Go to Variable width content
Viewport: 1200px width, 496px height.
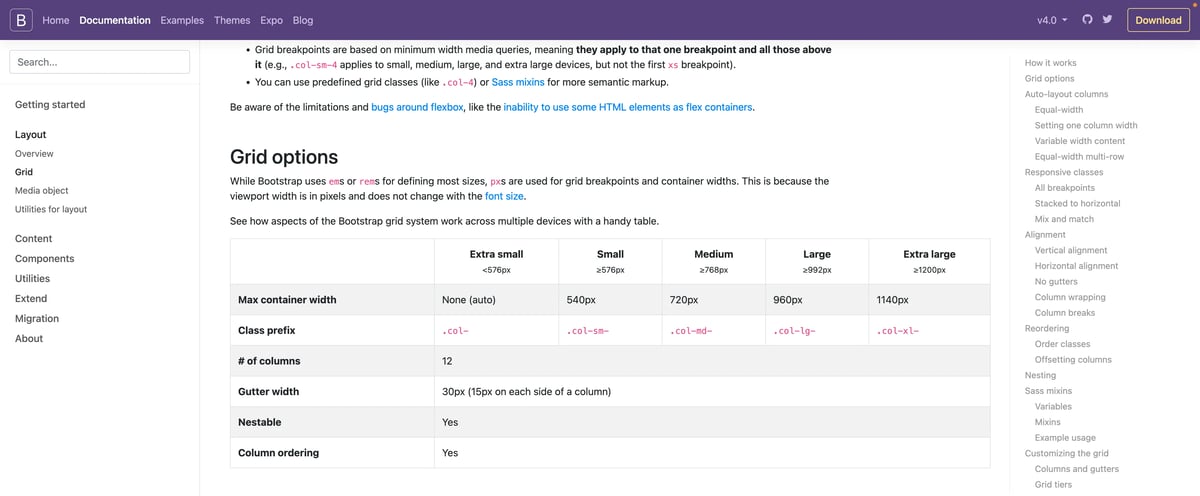coord(1080,141)
